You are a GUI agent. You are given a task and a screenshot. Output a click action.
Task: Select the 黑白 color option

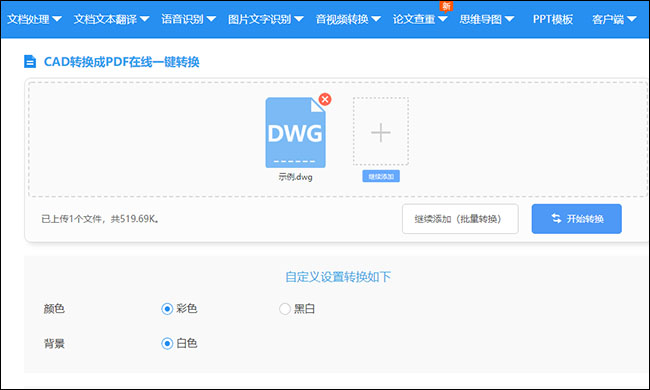[285, 309]
